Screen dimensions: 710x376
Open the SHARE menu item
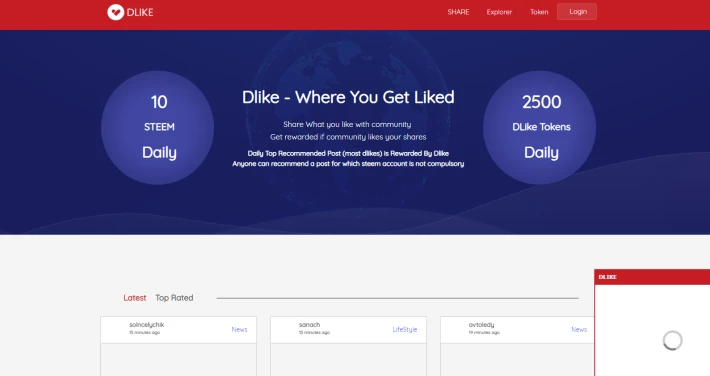pyautogui.click(x=458, y=12)
